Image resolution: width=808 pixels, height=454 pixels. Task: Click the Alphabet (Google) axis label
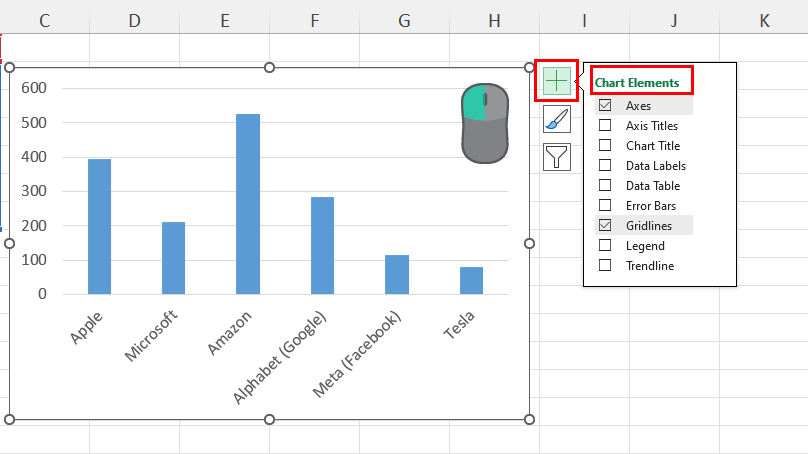pos(279,358)
